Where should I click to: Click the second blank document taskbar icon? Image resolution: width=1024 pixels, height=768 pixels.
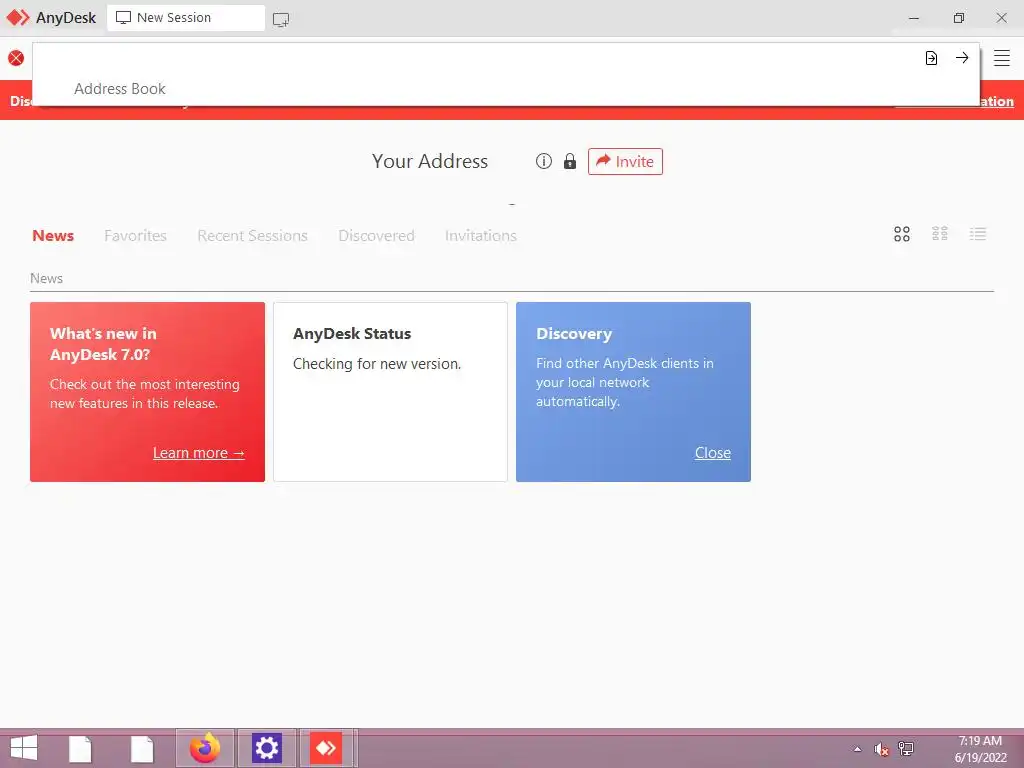point(142,748)
